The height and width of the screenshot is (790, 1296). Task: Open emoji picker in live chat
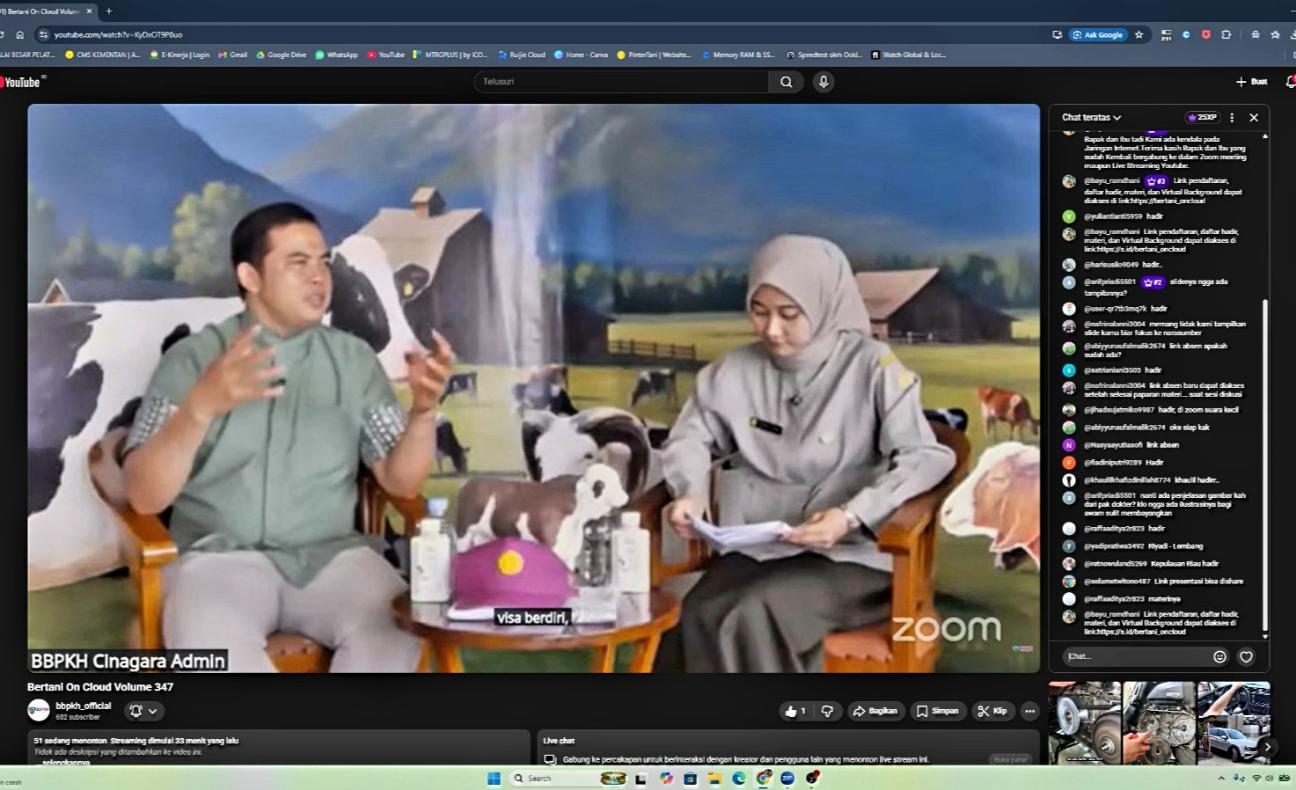[x=1219, y=657]
